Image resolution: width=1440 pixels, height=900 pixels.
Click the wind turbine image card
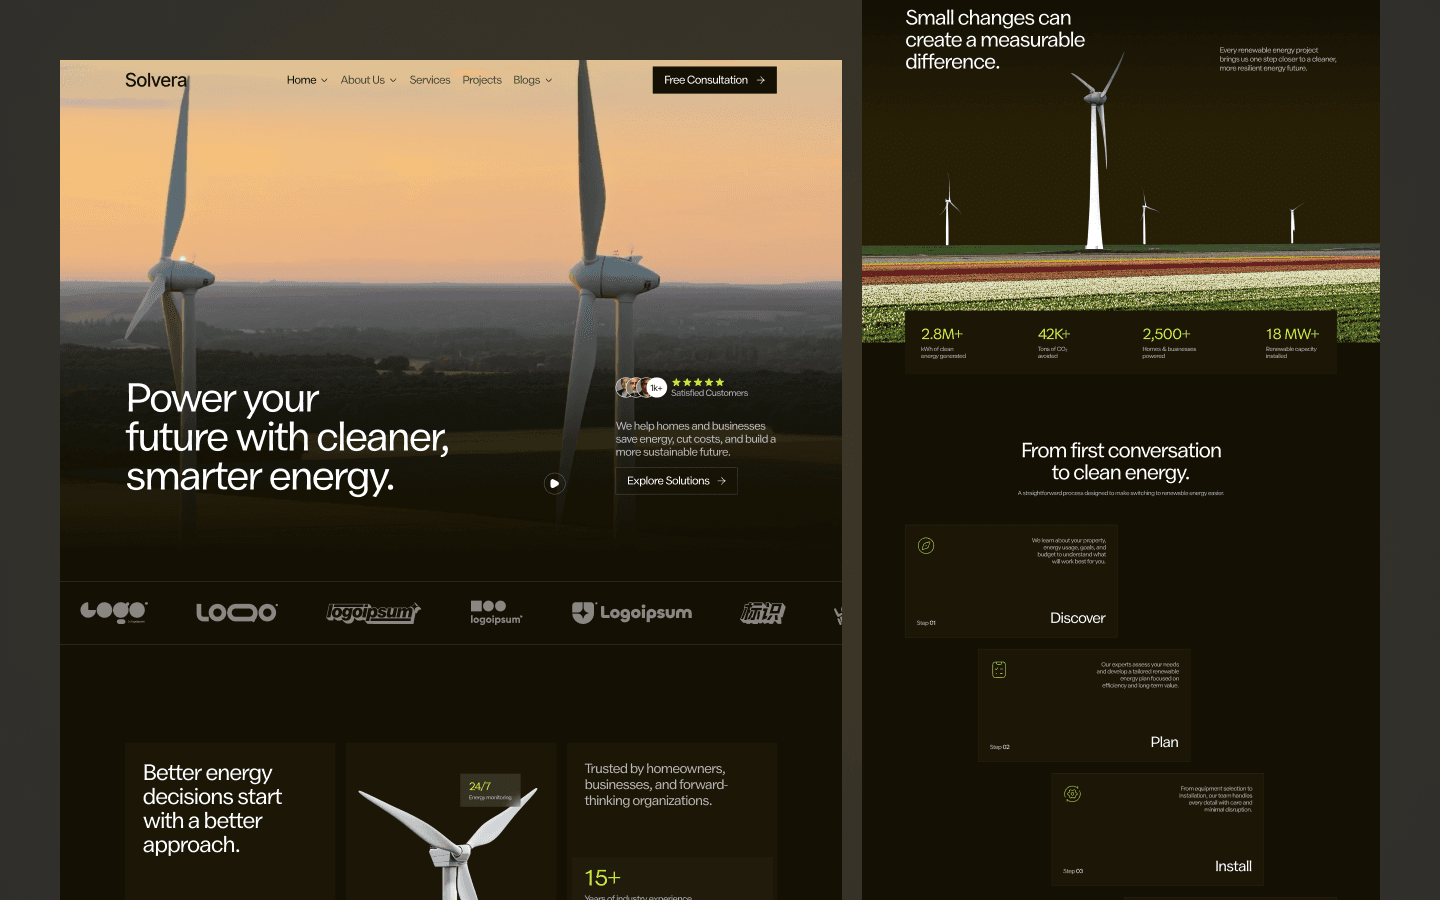point(451,821)
